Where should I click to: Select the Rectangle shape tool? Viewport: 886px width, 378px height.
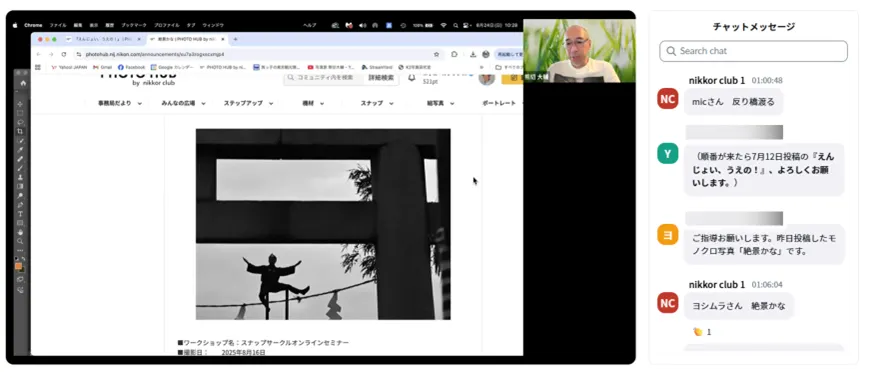click(20, 223)
